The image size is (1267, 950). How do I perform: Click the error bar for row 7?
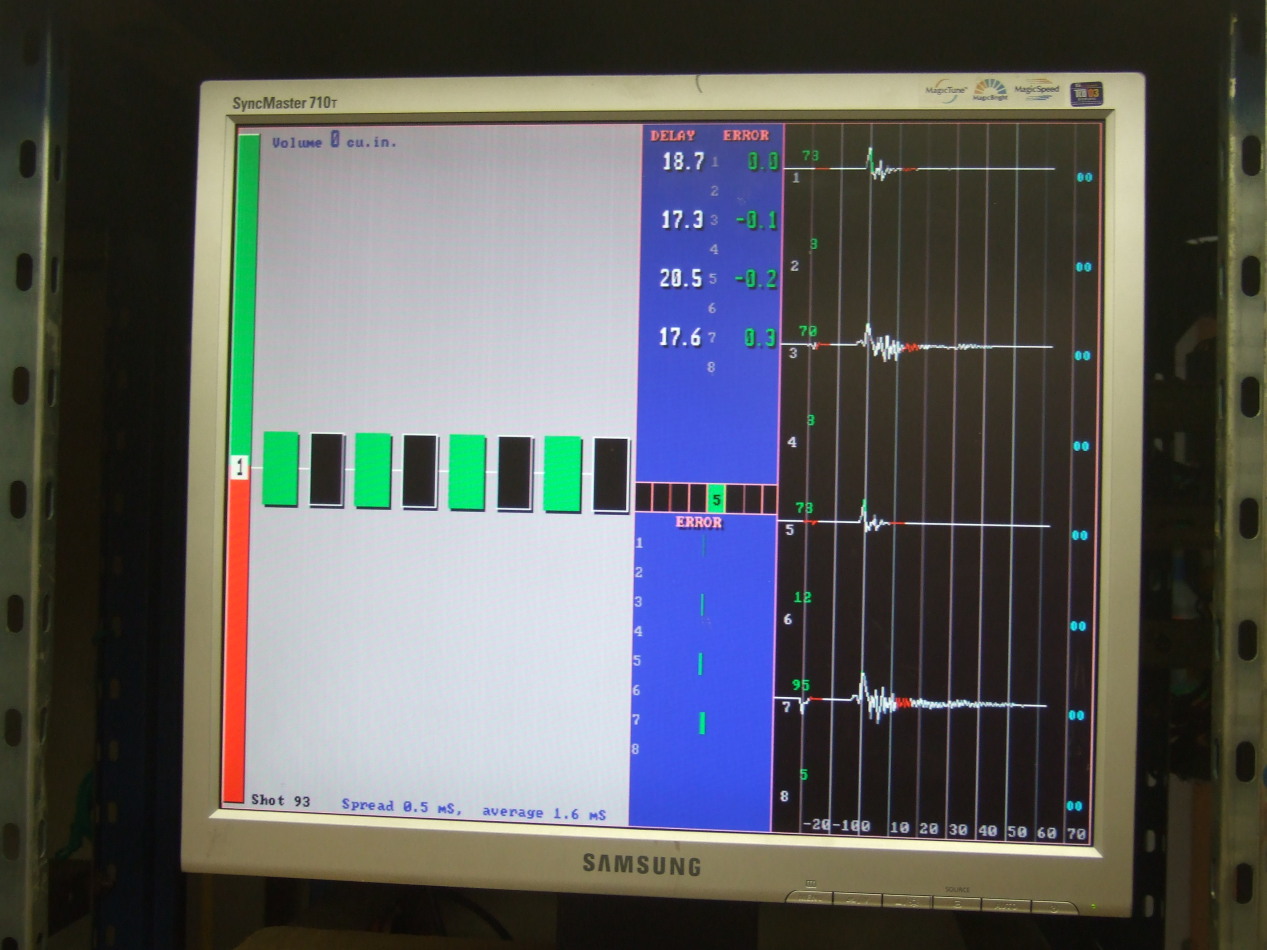tap(702, 722)
